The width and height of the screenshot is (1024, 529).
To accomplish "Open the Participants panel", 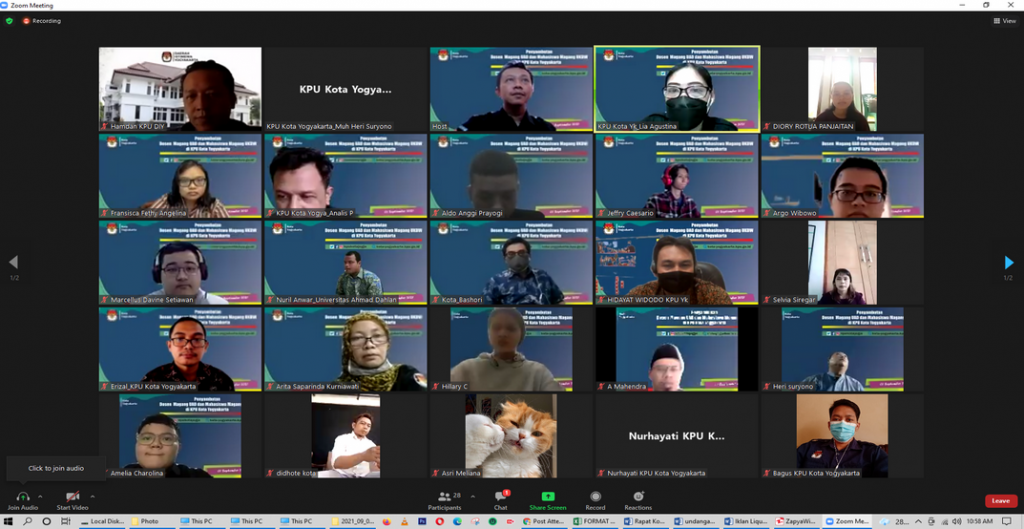I will pyautogui.click(x=443, y=497).
